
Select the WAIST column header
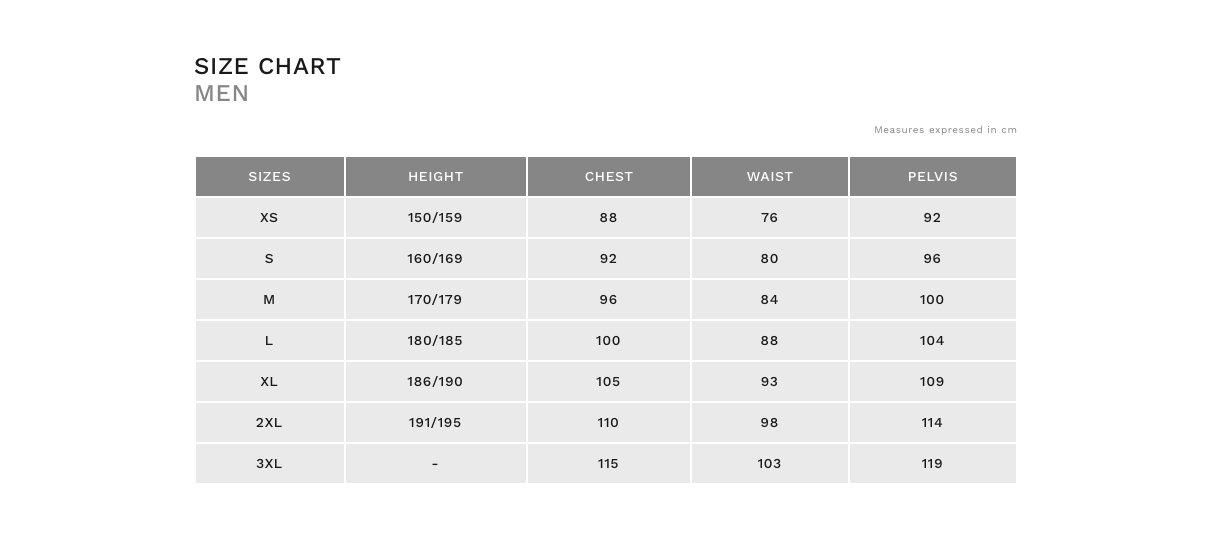770,176
